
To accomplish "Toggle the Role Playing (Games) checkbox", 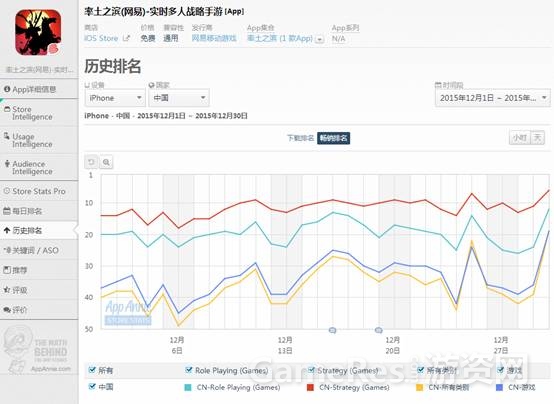I will (188, 370).
